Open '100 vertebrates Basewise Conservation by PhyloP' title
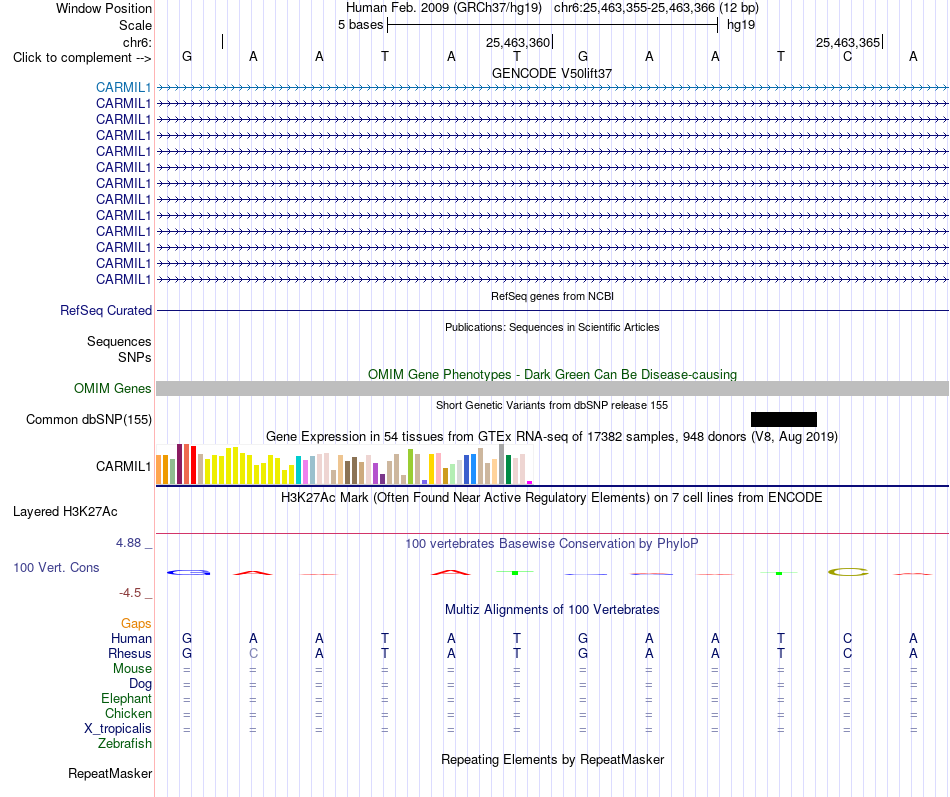The image size is (950, 797). click(x=552, y=544)
